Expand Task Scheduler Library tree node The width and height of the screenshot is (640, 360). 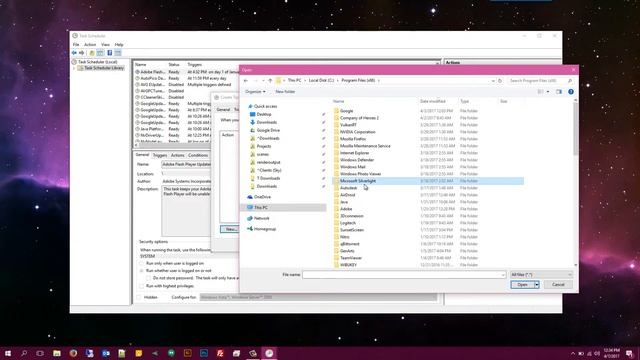tap(74, 68)
